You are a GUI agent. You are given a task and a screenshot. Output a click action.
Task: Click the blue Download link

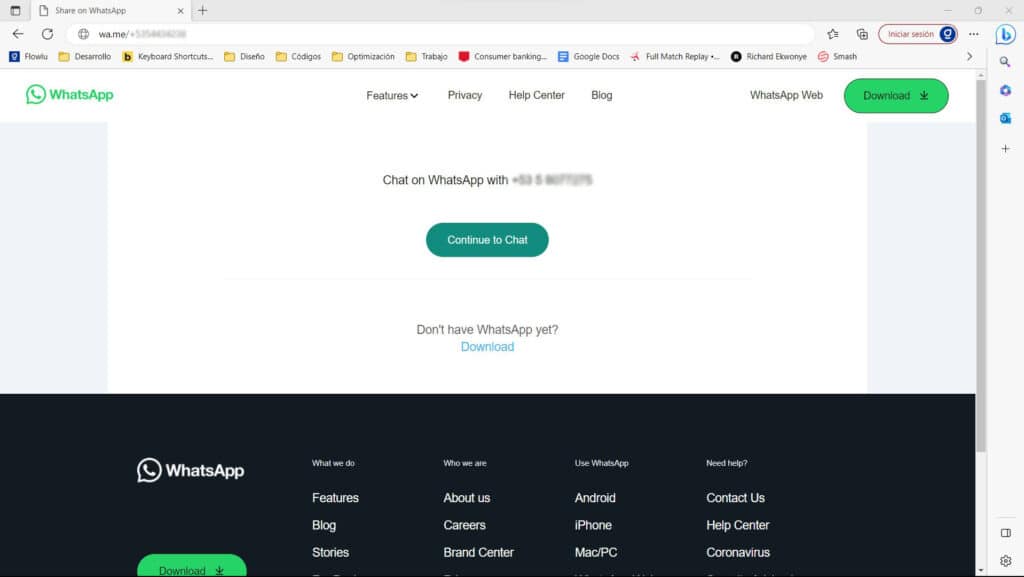tap(487, 347)
